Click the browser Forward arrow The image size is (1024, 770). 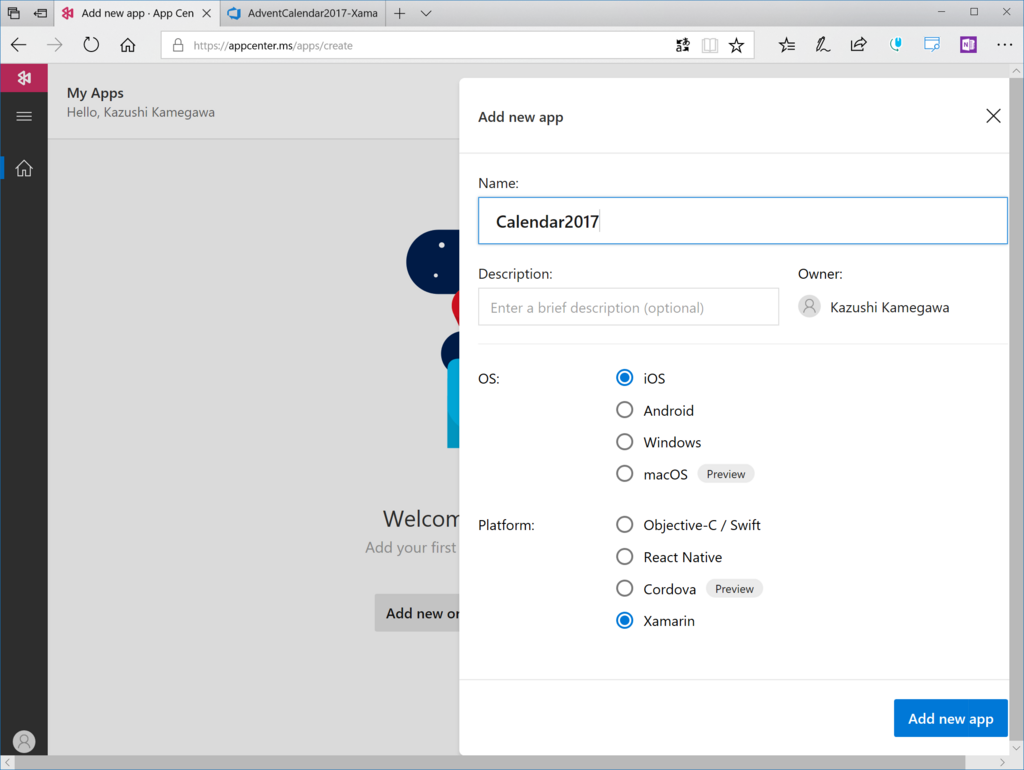point(55,45)
